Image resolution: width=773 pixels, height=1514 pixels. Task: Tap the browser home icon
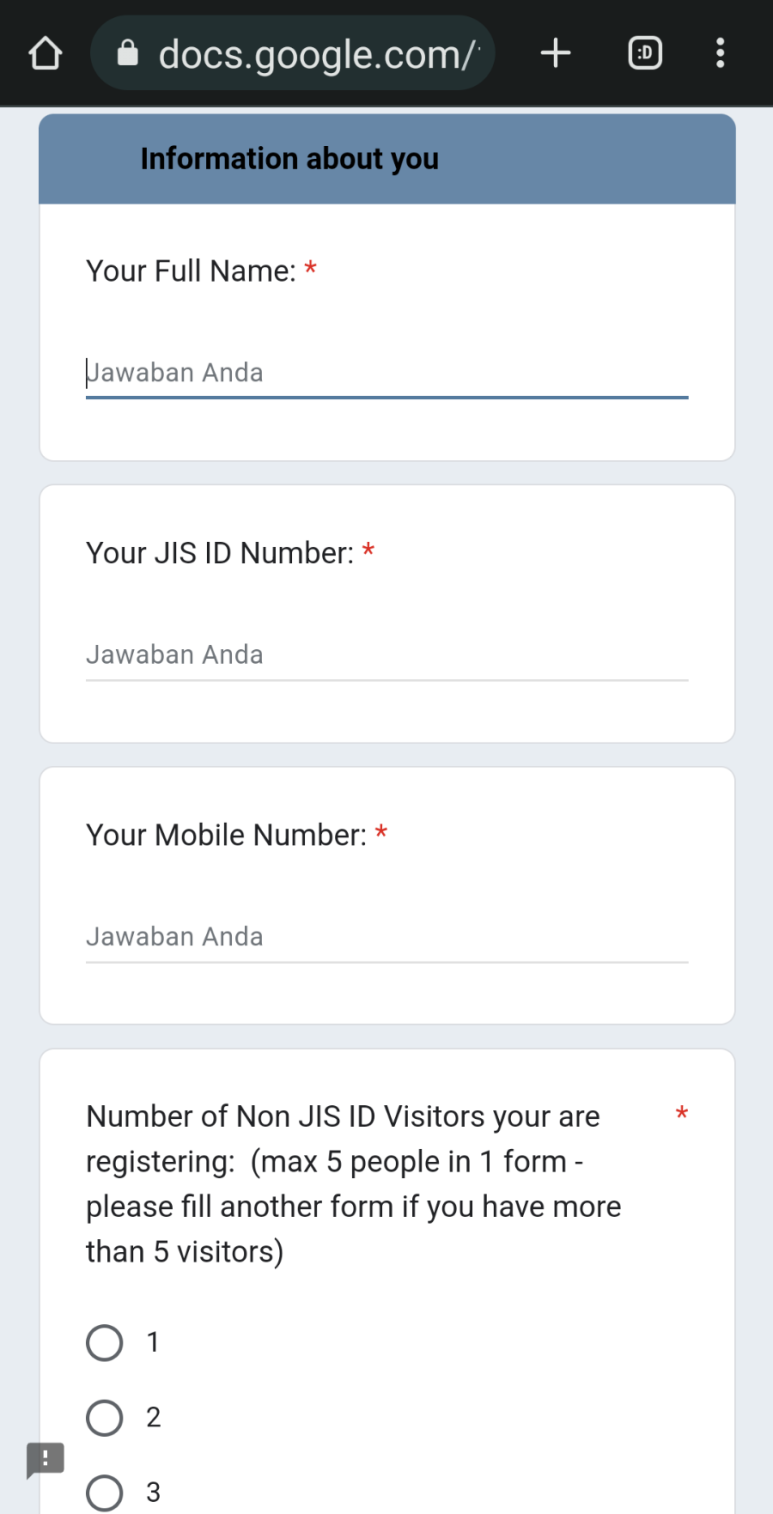click(45, 54)
